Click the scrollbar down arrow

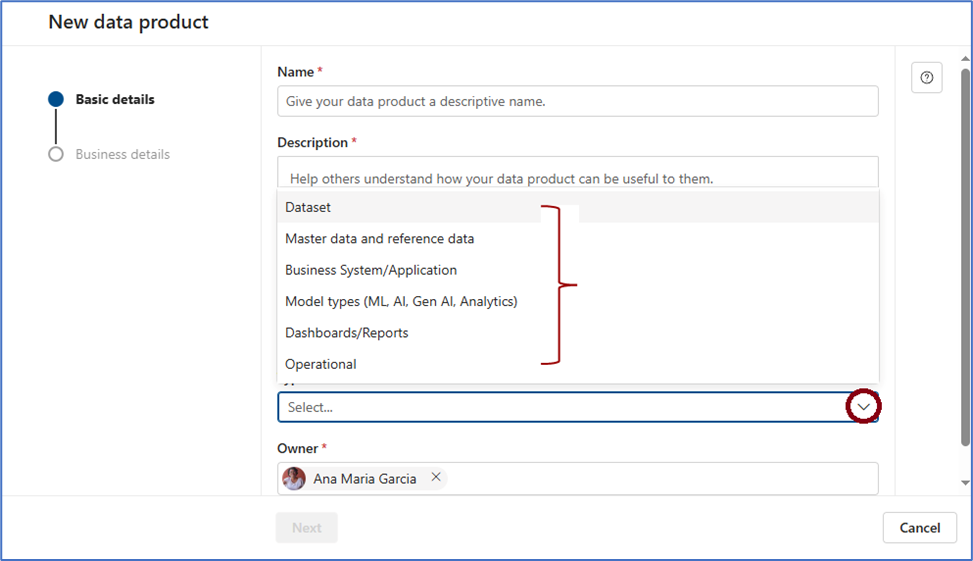coord(965,483)
